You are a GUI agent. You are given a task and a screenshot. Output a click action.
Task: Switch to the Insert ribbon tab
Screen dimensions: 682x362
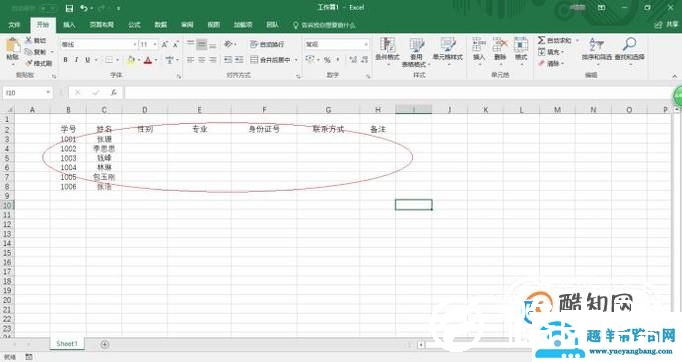[69, 25]
